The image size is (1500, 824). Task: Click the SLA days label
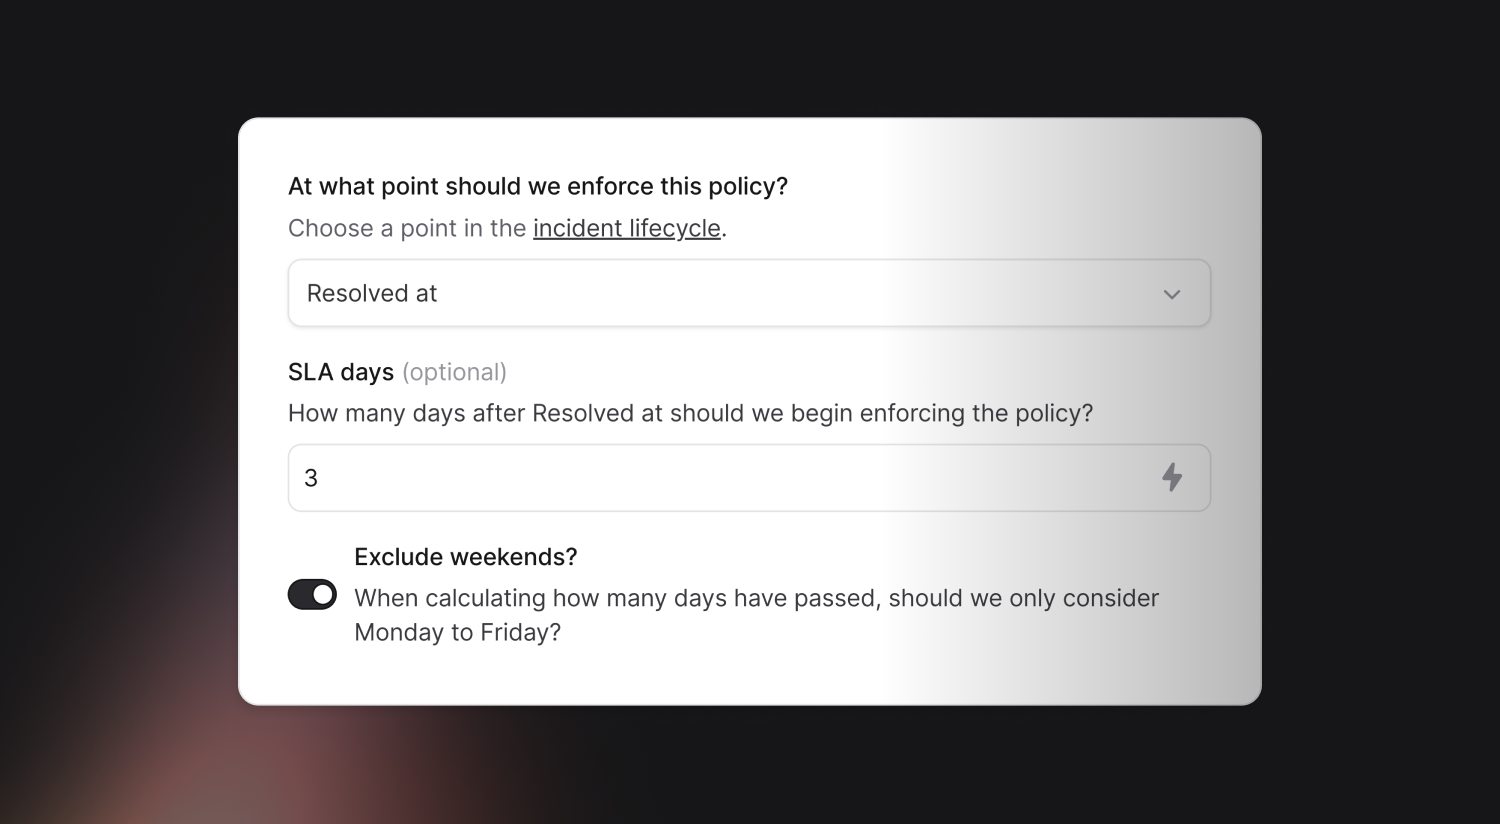coord(341,372)
